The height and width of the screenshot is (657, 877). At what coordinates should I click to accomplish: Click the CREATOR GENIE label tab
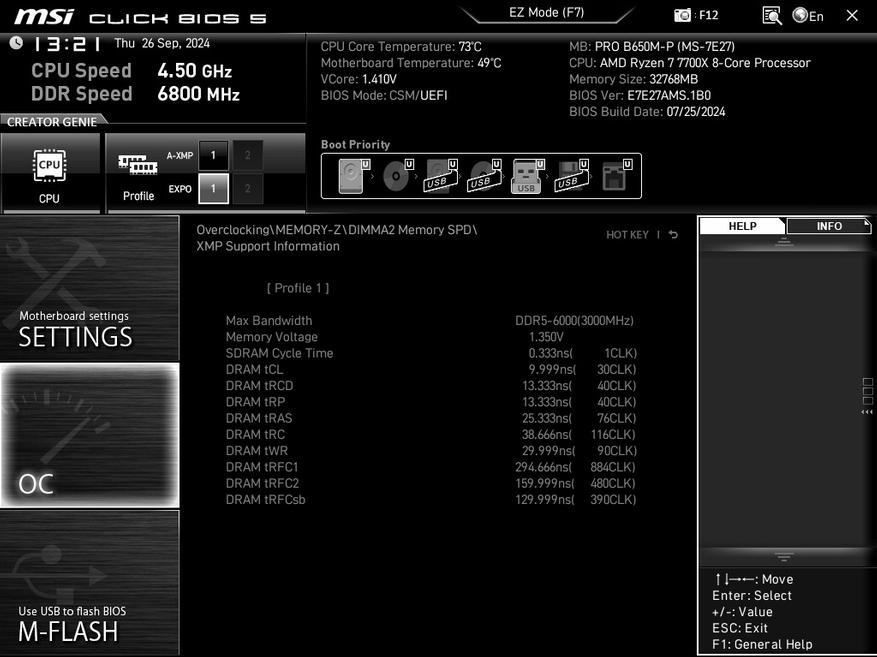click(x=52, y=122)
